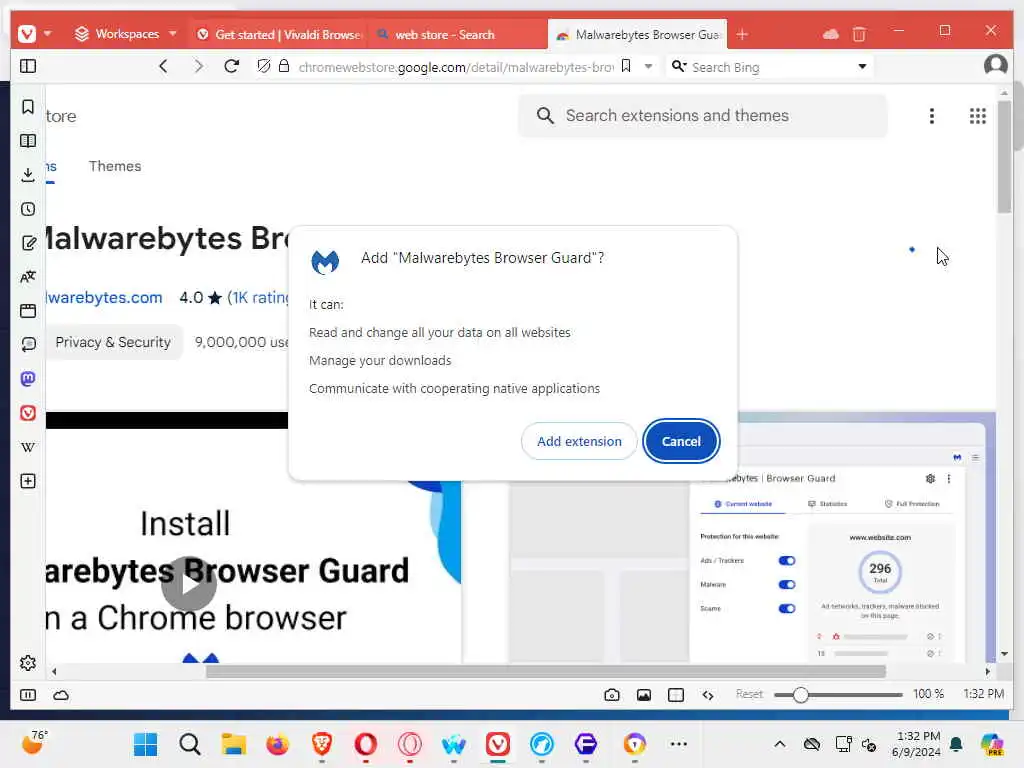Expand Vivaldi menu arrow
The height and width of the screenshot is (768, 1024).
coord(48,33)
